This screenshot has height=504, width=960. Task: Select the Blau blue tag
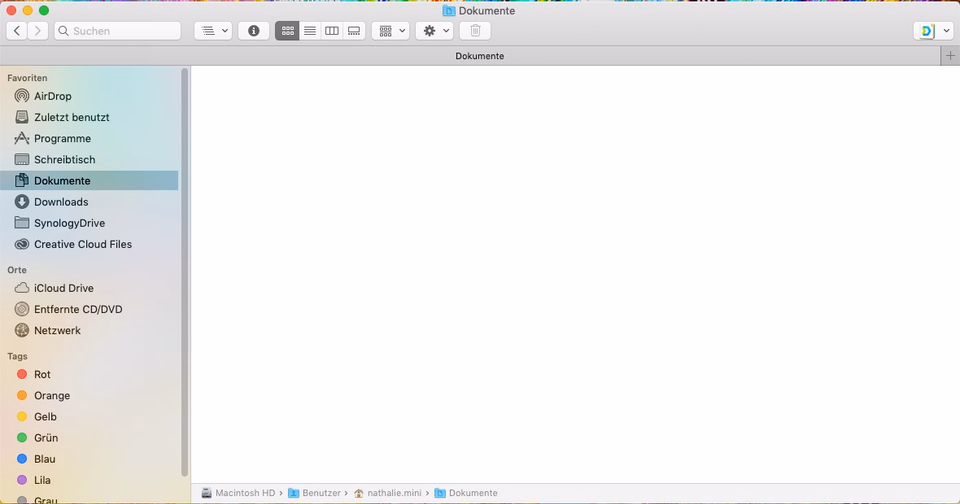pyautogui.click(x=89, y=459)
